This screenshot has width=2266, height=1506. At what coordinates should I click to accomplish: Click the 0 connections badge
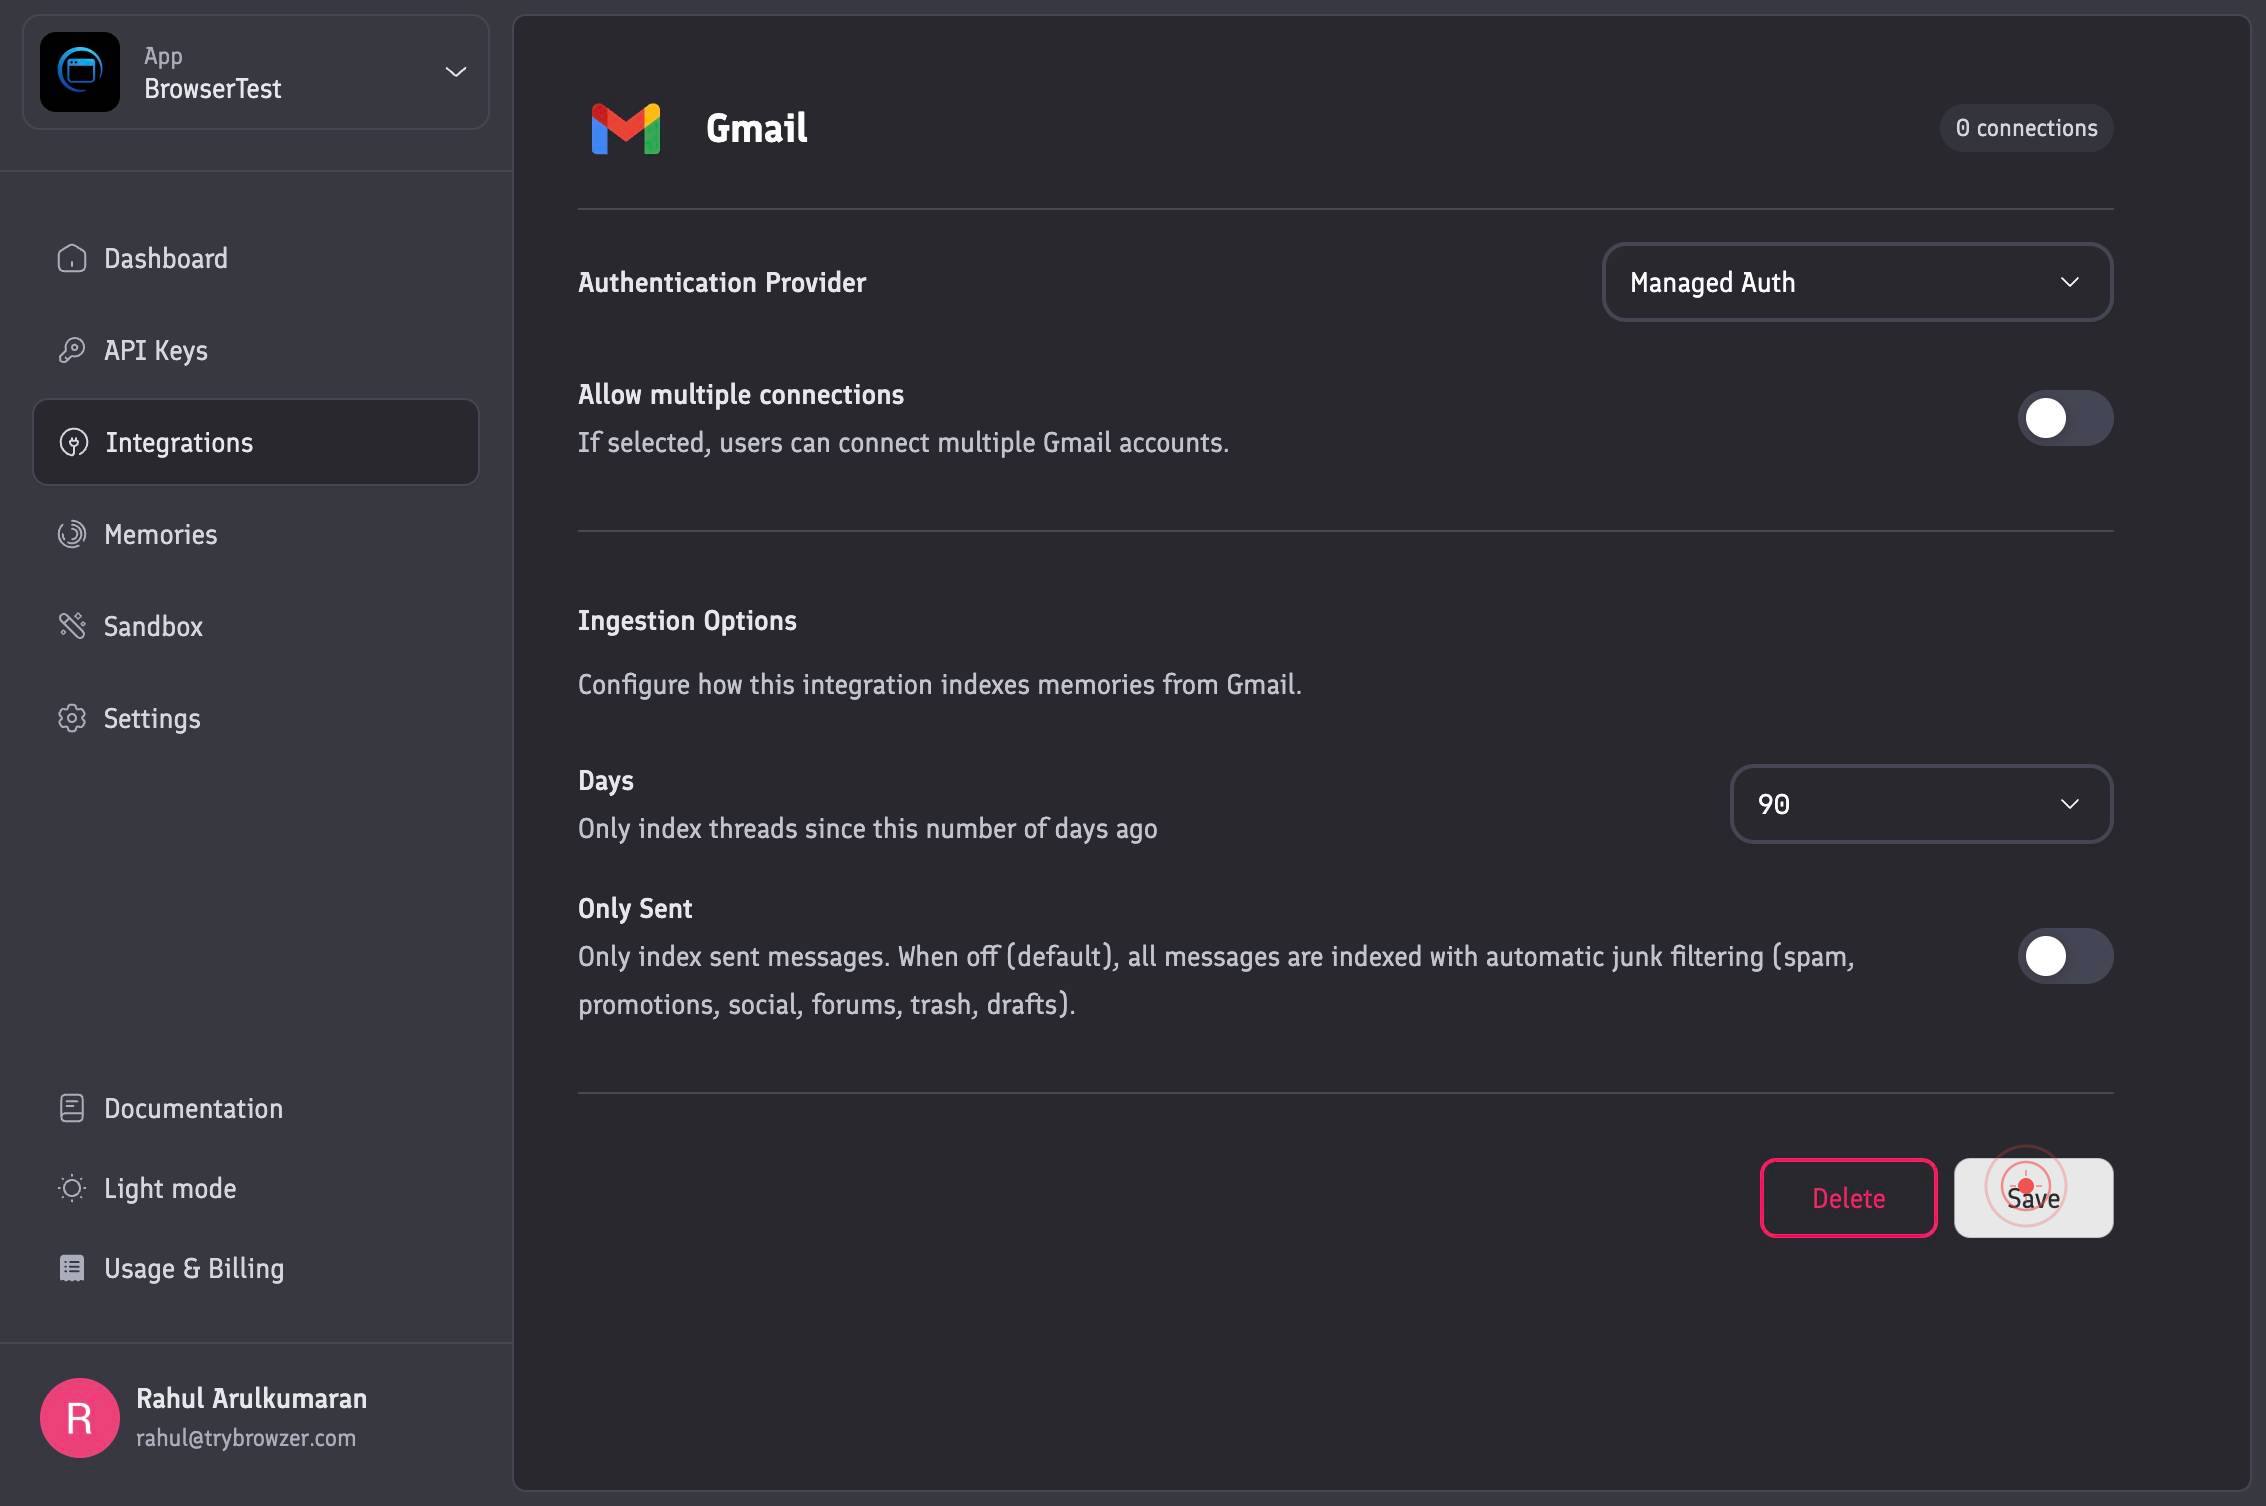coord(2026,128)
